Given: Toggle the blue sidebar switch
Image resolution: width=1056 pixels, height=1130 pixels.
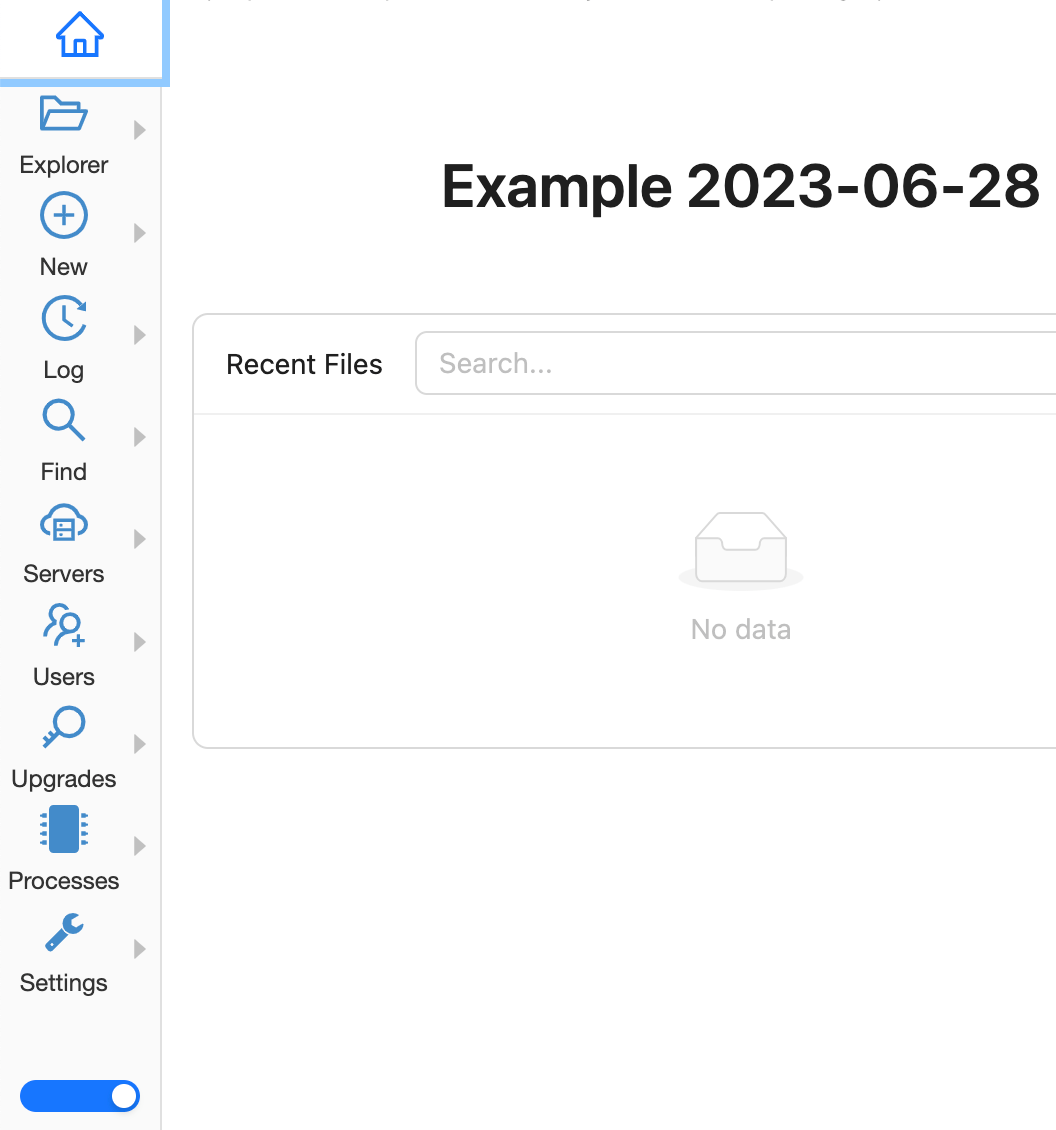Looking at the screenshot, I should click(x=79, y=1096).
